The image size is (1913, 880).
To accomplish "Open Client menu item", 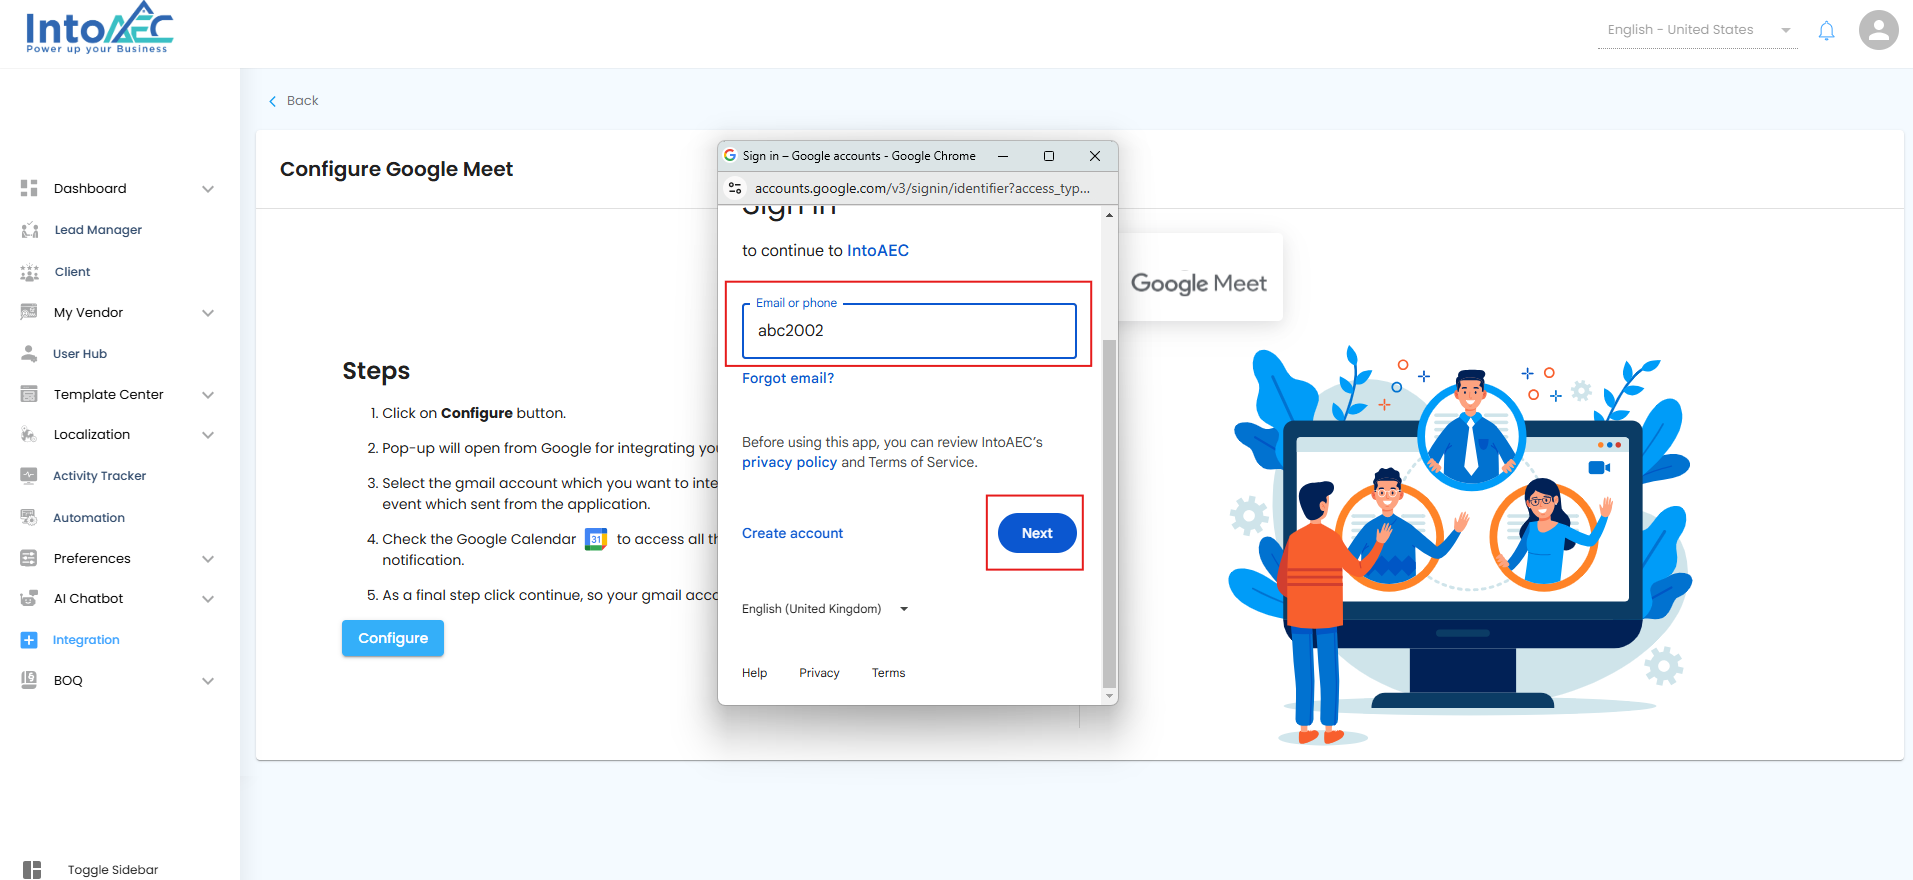I will pyautogui.click(x=72, y=272).
